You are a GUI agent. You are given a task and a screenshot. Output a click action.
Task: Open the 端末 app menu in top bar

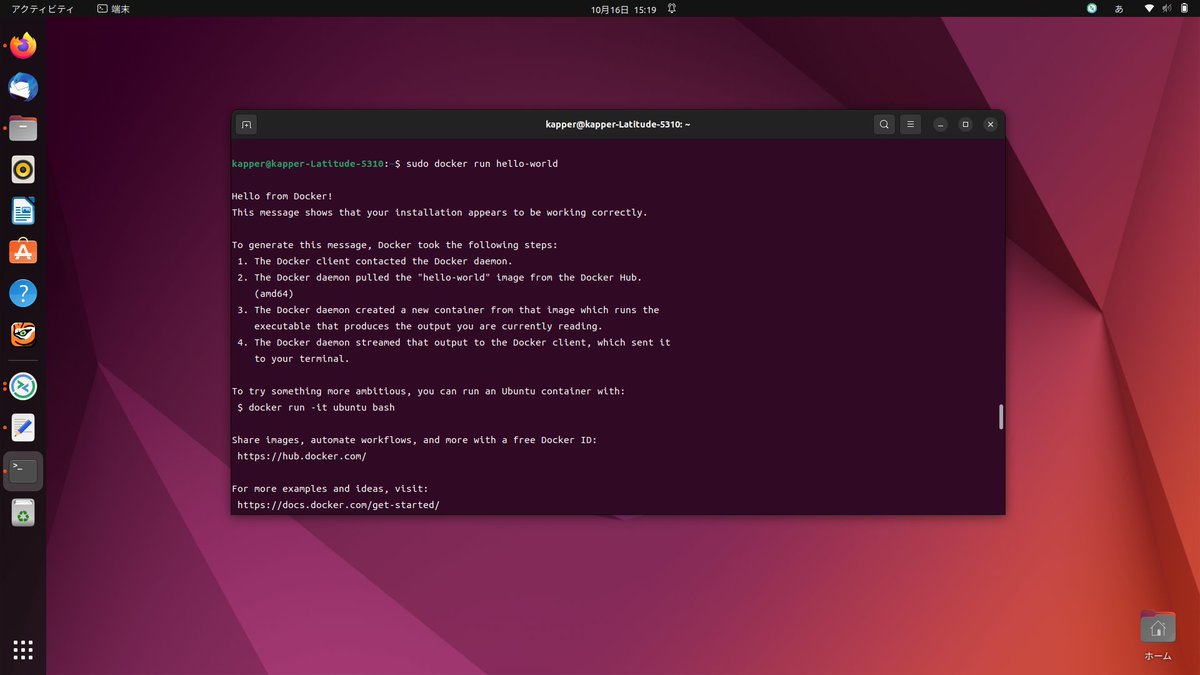point(113,8)
